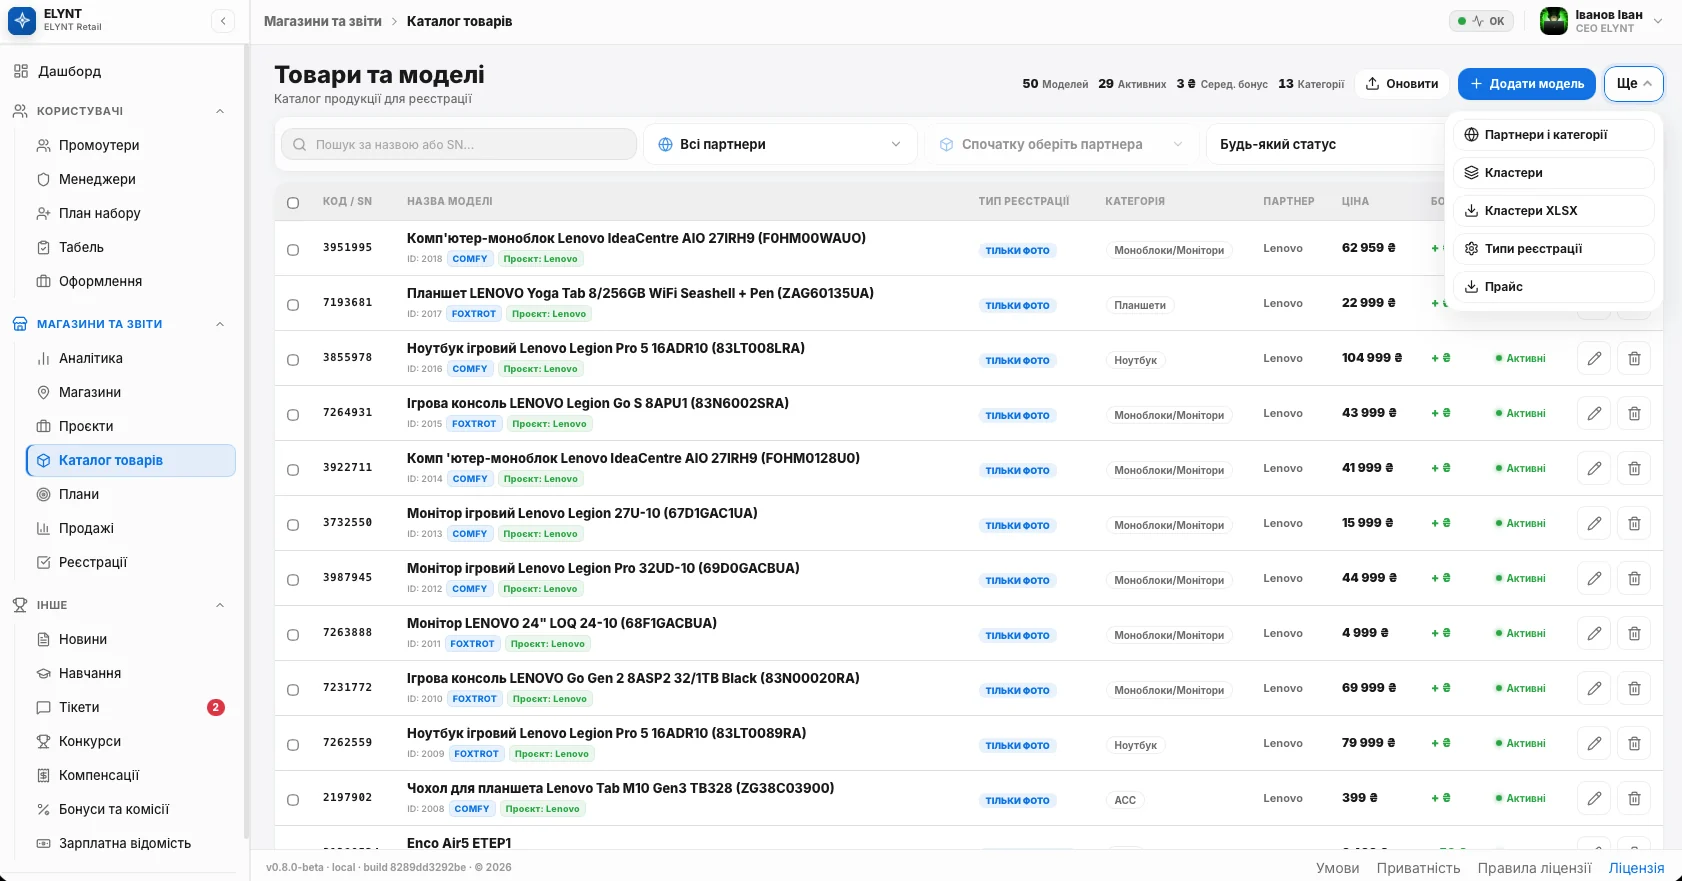Edit the Lenovo Tab M10 case row
1682x881 pixels.
pos(1594,798)
